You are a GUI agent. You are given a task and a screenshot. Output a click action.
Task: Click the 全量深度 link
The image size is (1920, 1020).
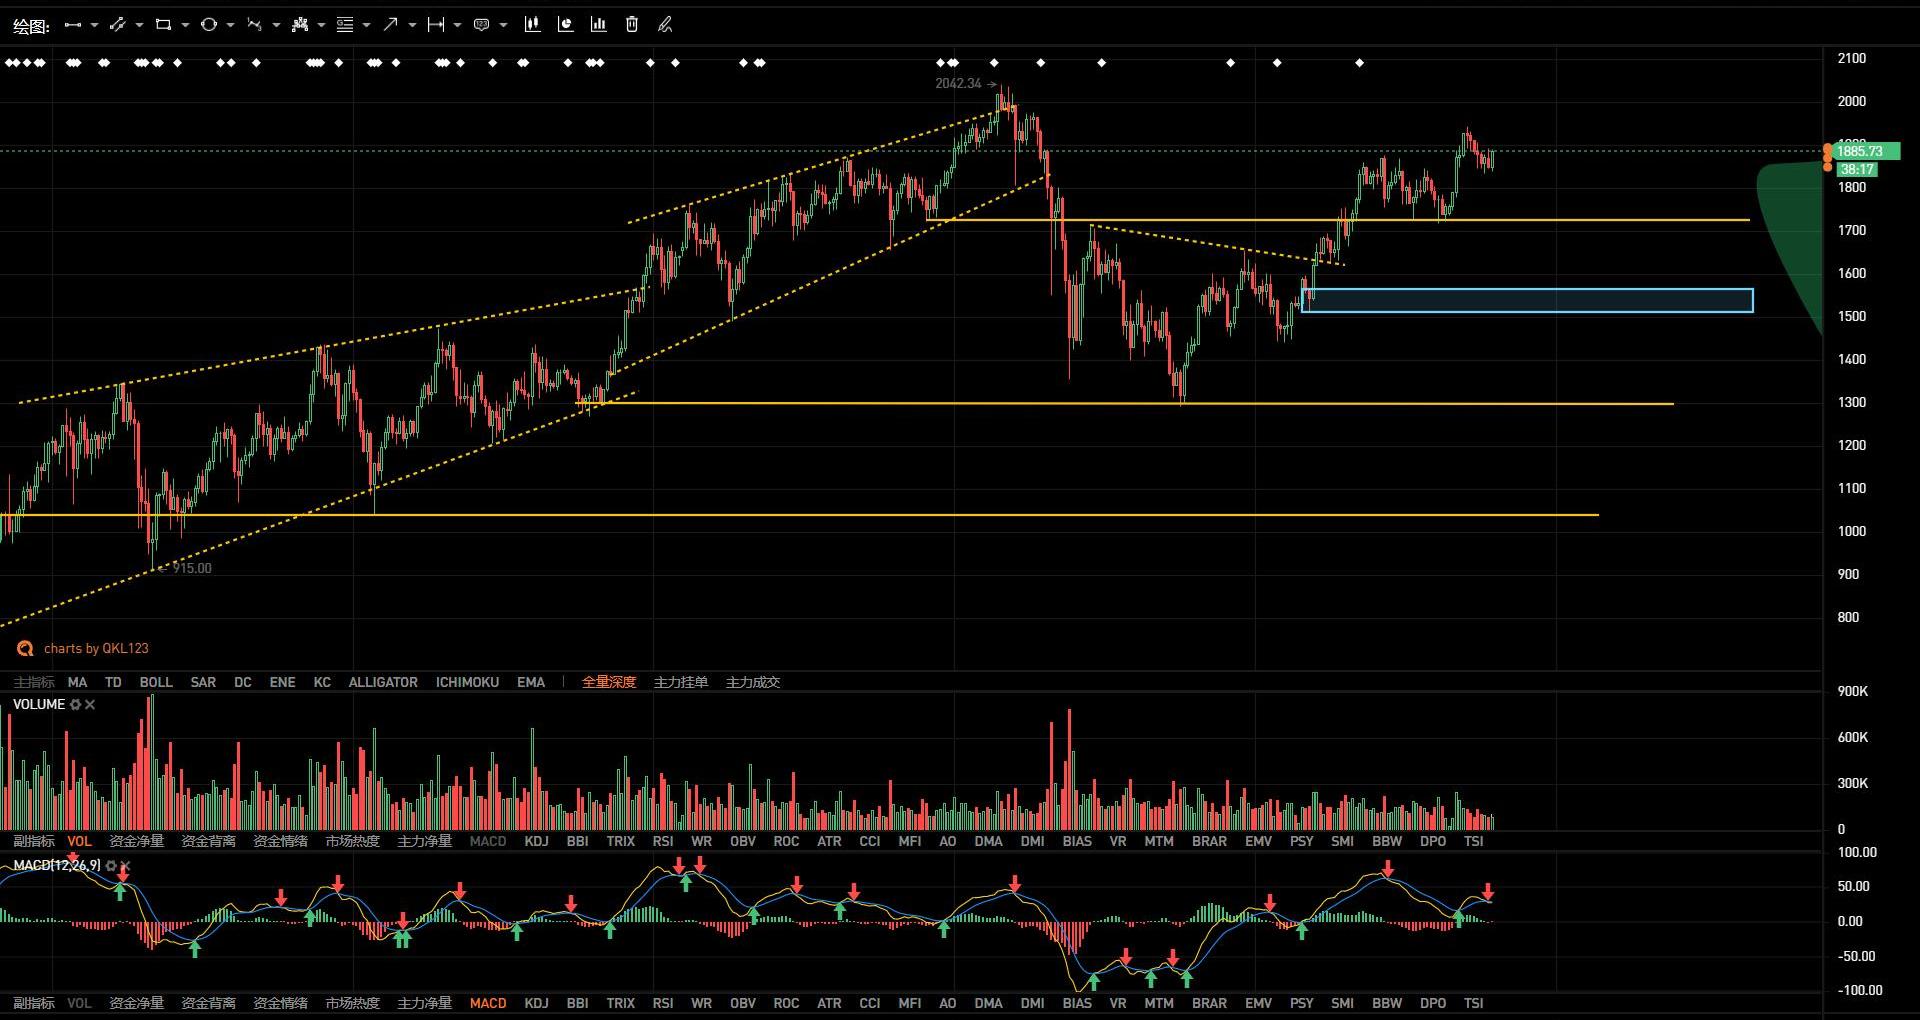[609, 682]
